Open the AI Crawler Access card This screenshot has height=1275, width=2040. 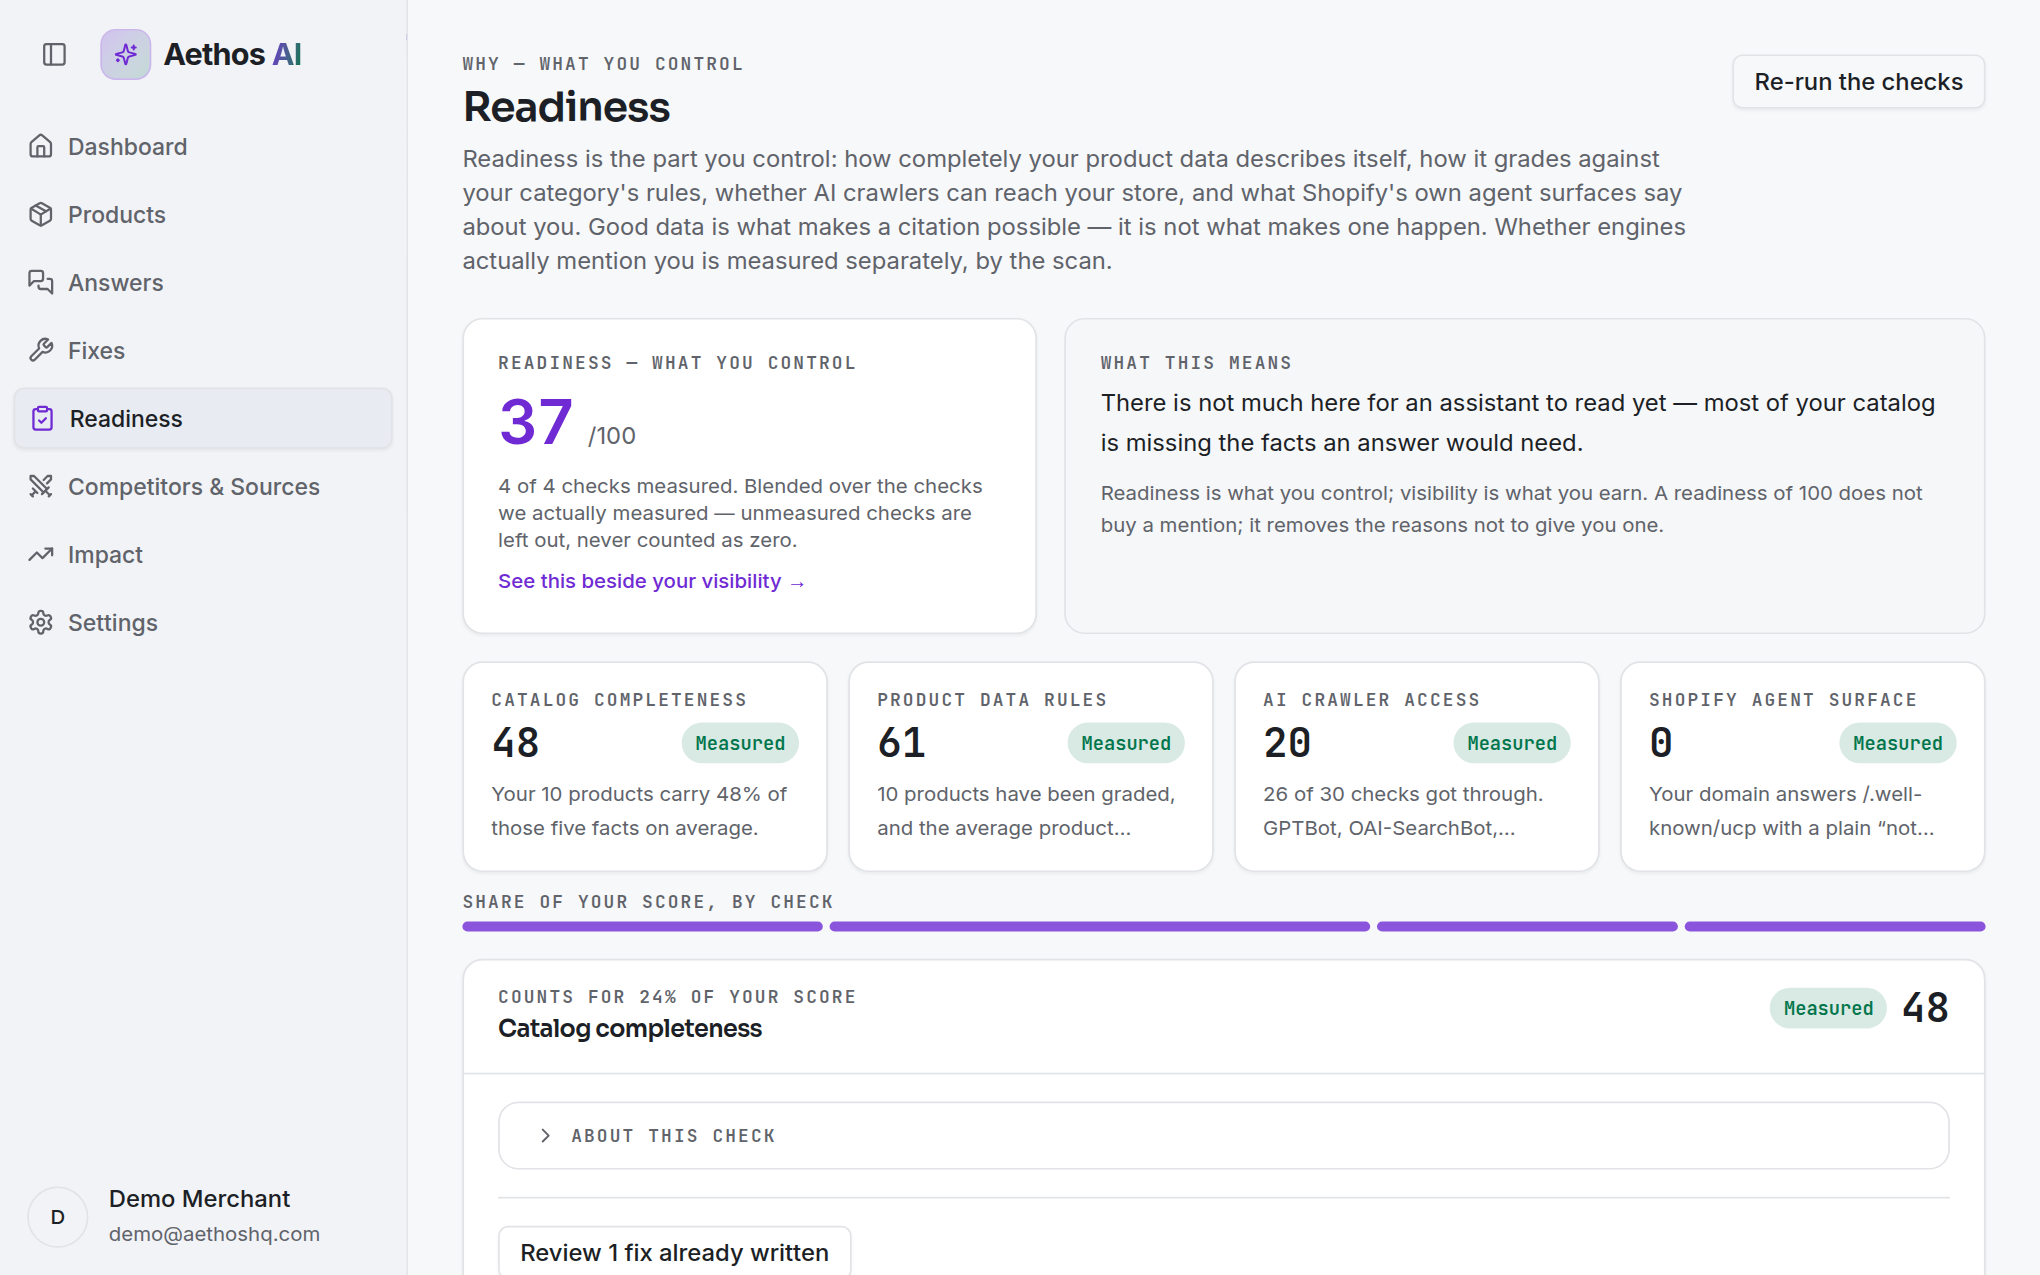[1416, 766]
